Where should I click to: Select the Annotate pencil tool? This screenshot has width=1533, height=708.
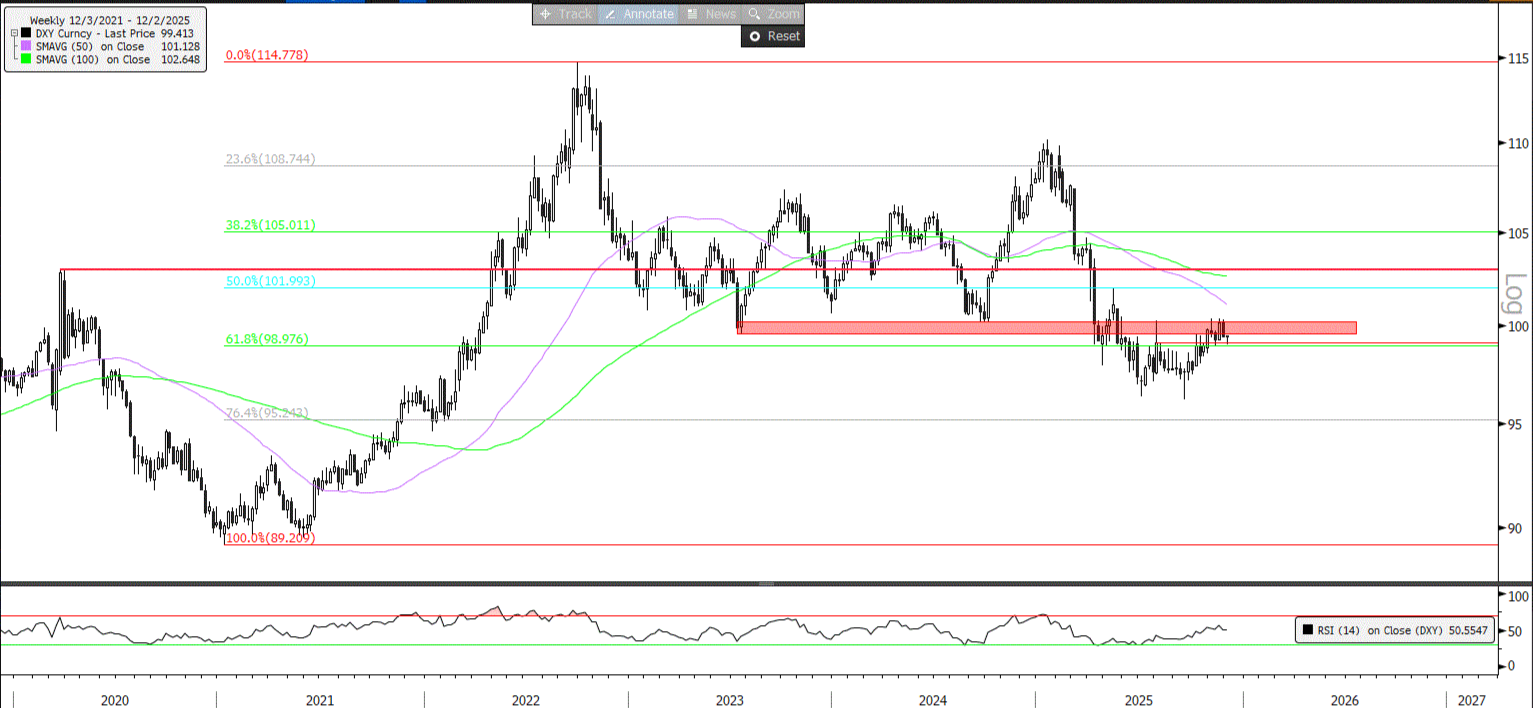(x=638, y=14)
